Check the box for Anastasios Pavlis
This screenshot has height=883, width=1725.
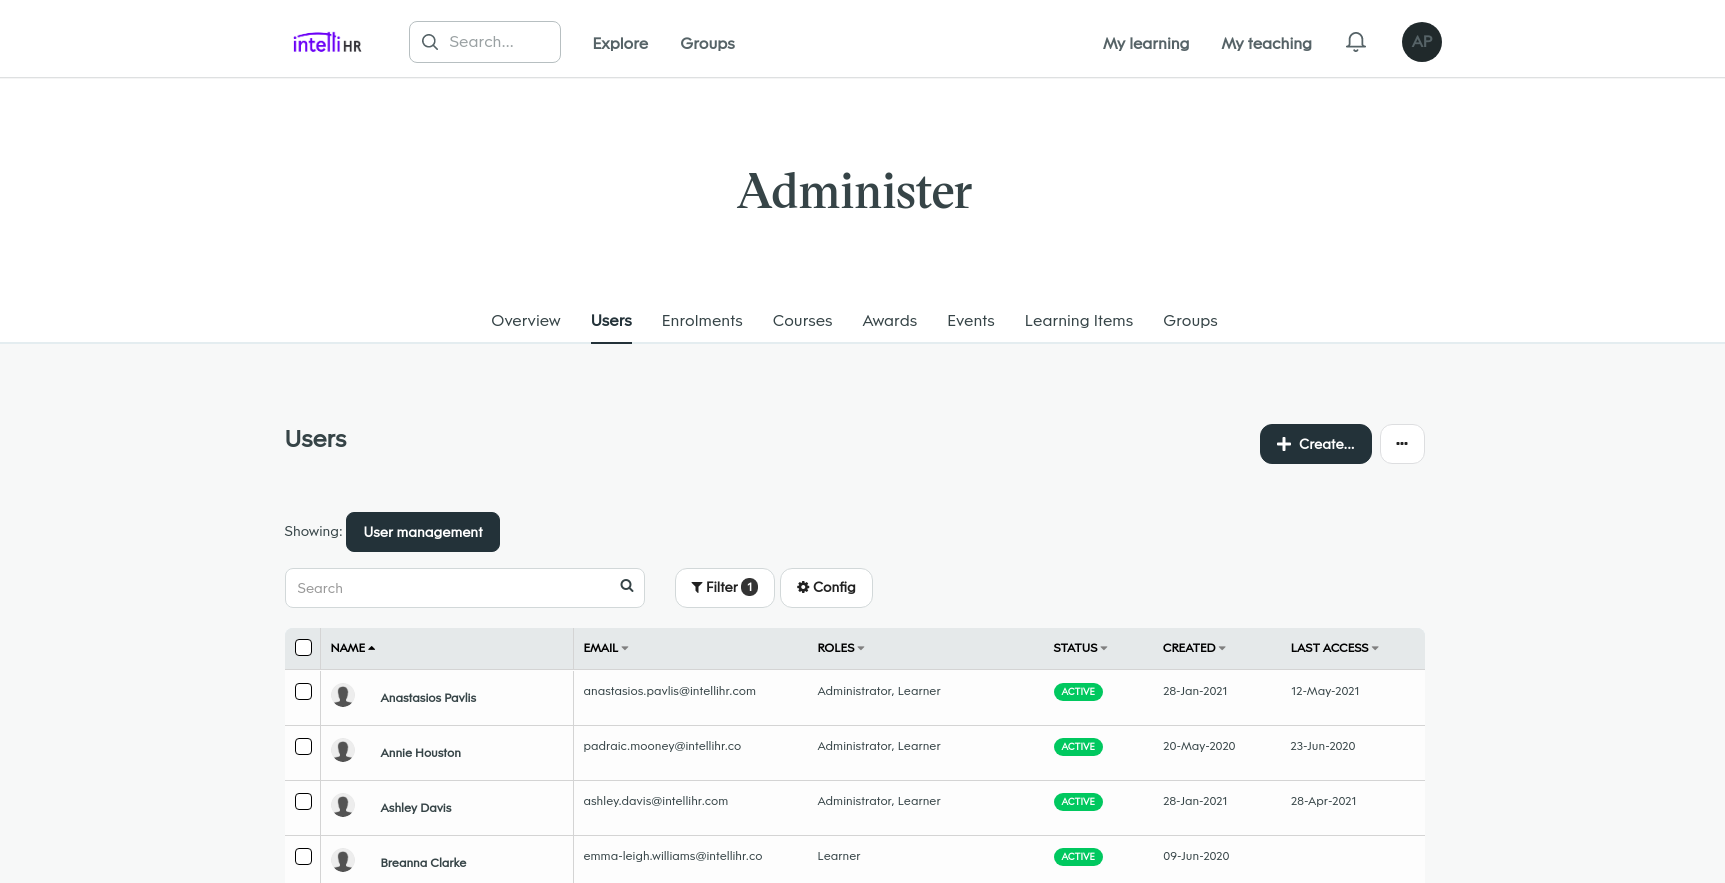pos(304,692)
